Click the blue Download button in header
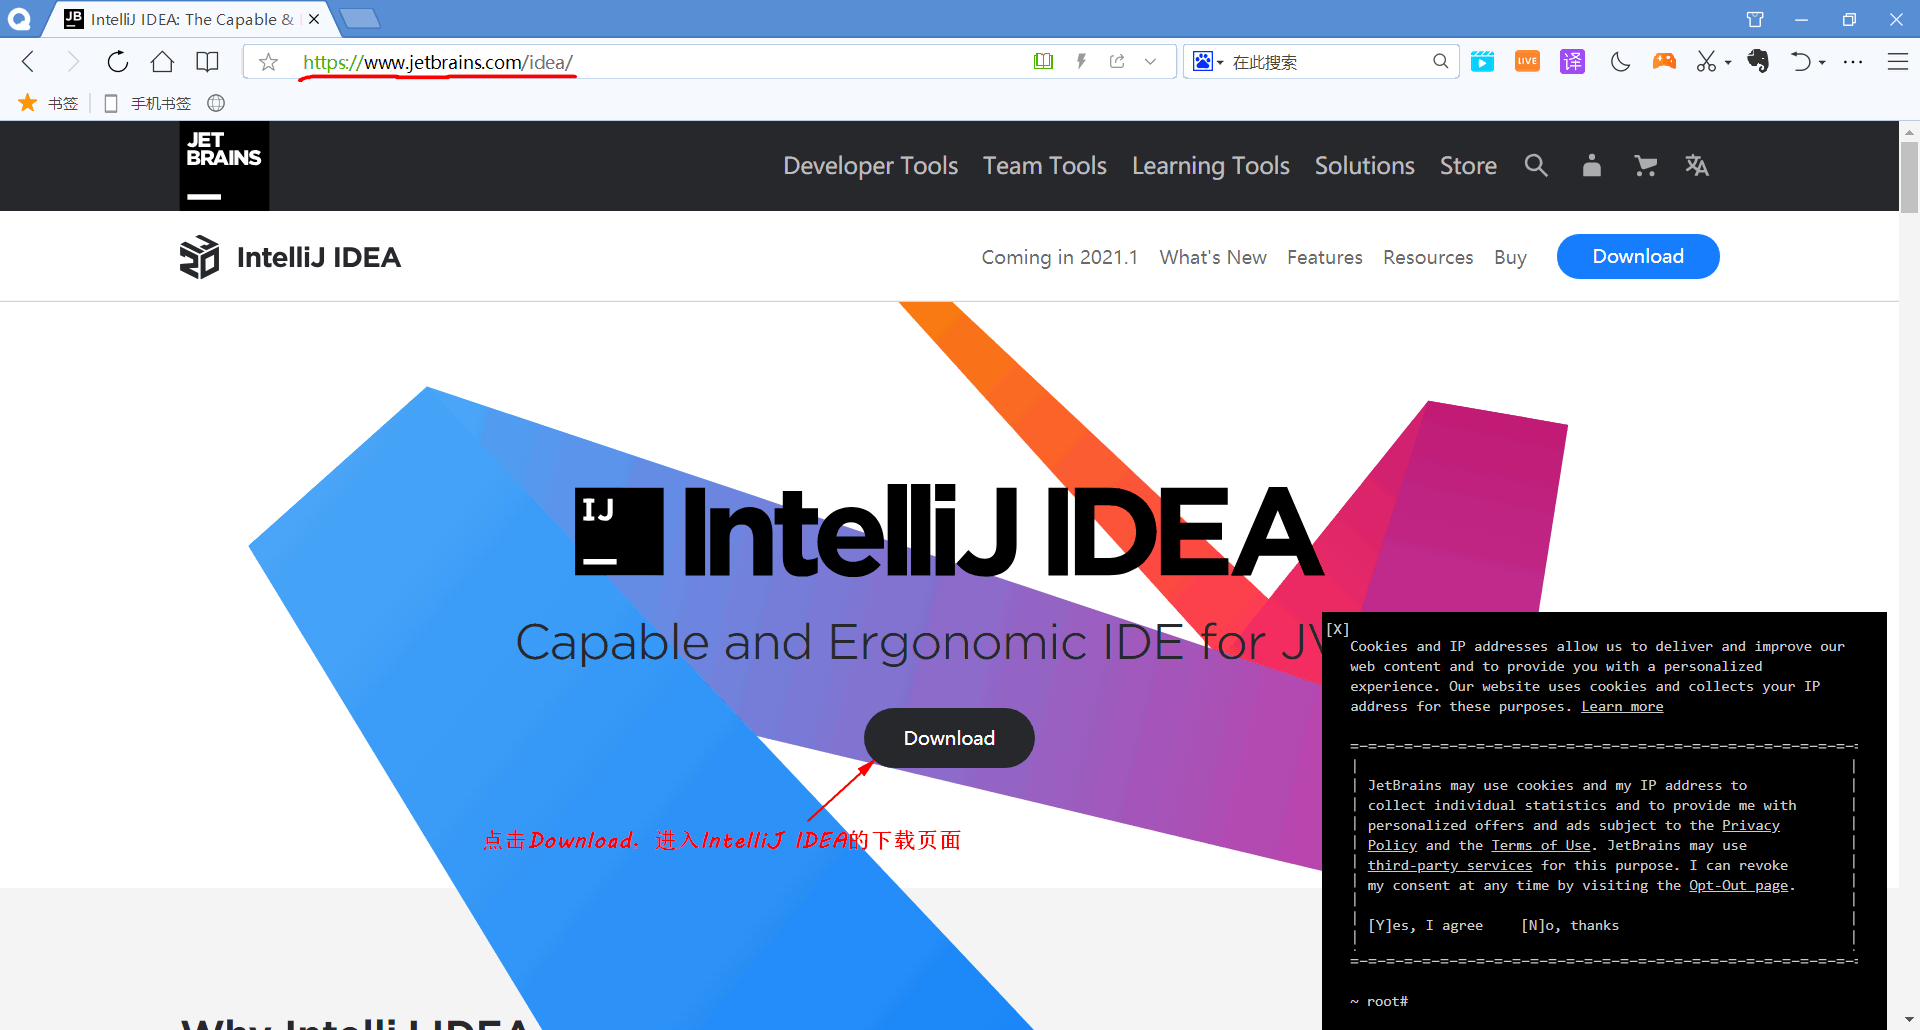 pos(1638,256)
